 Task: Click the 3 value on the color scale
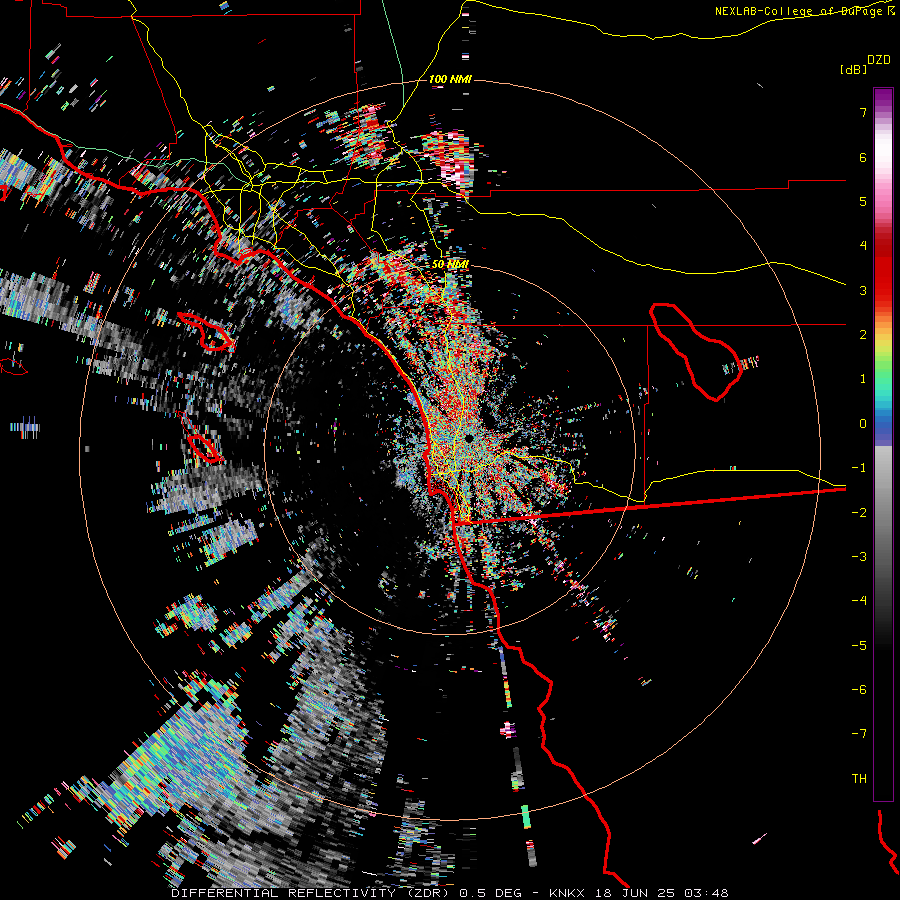(863, 290)
